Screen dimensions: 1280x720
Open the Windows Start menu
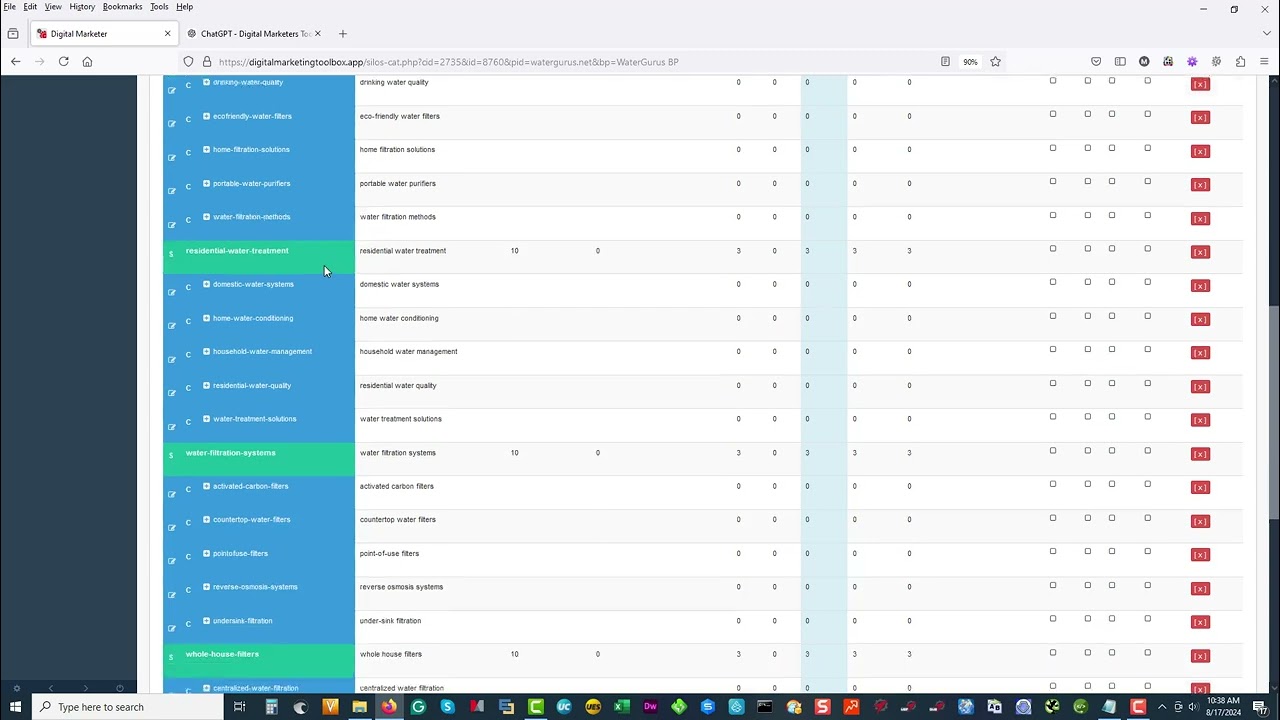pos(15,707)
